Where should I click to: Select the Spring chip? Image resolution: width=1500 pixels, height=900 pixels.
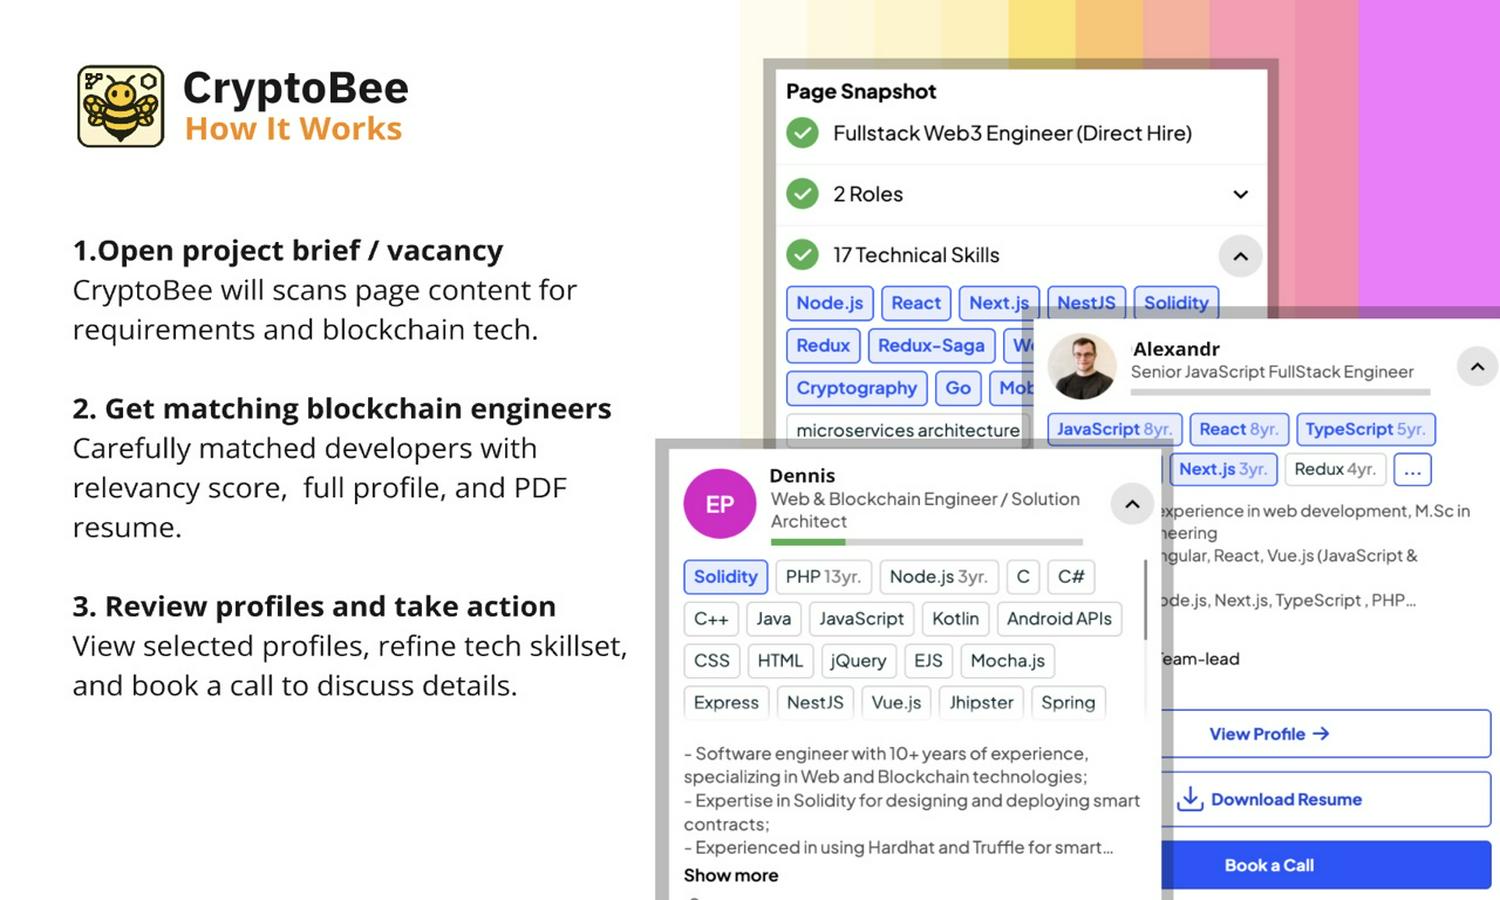click(1068, 702)
